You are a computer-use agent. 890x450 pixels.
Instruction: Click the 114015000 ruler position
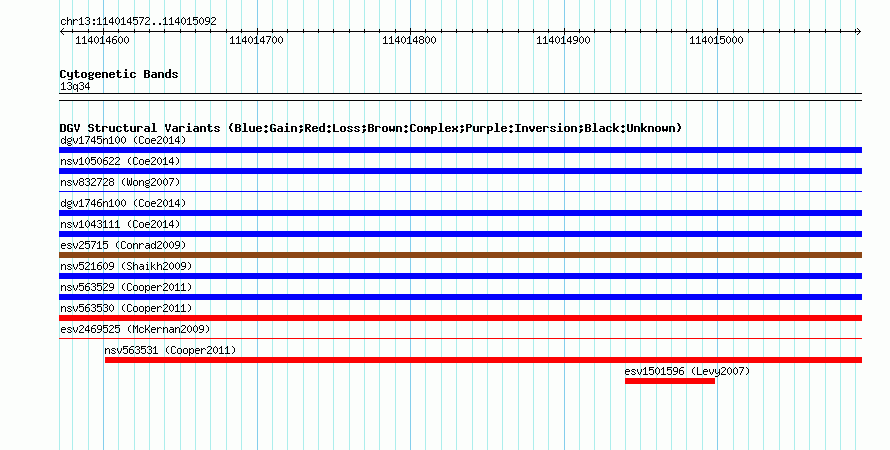pyautogui.click(x=716, y=40)
